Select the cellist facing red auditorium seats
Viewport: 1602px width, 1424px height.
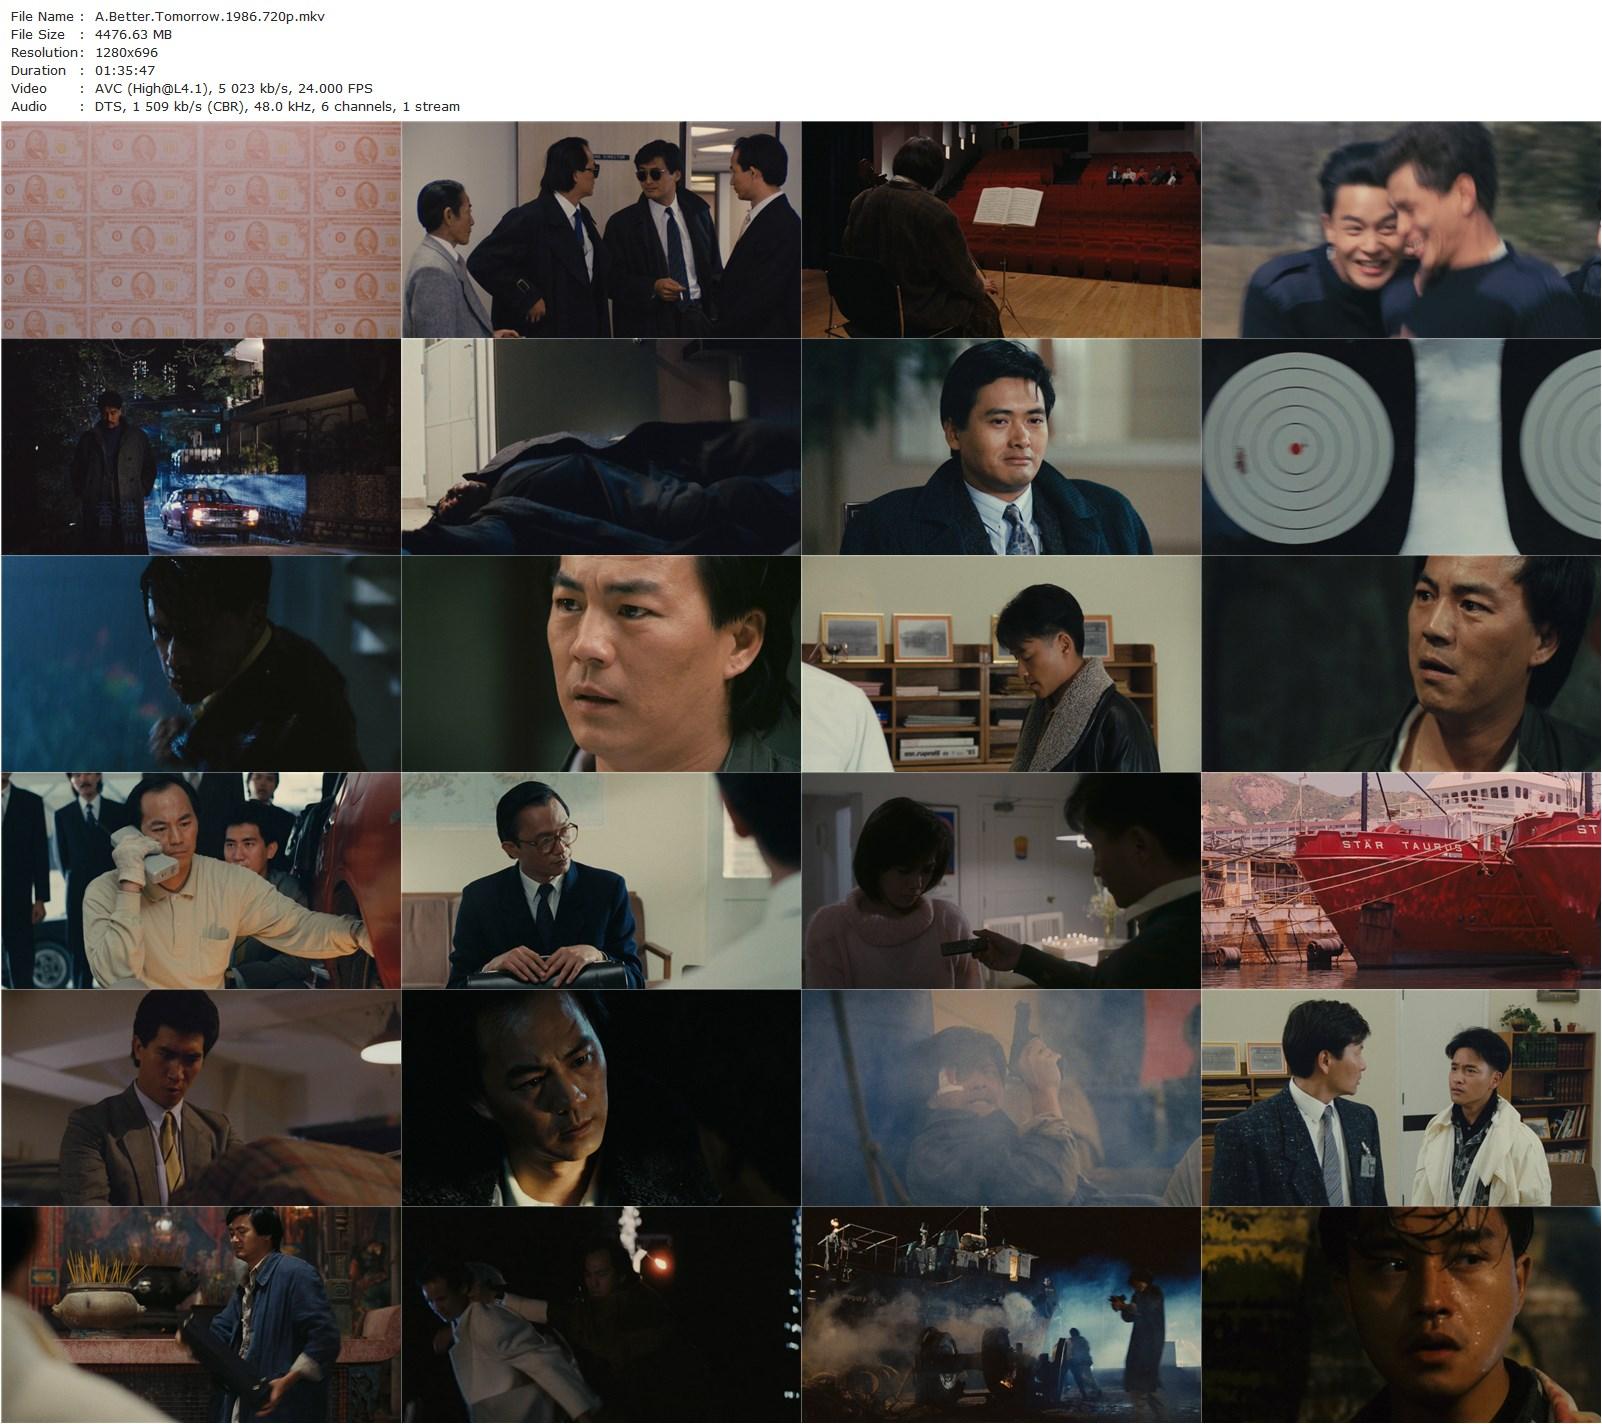pyautogui.click(x=1001, y=229)
